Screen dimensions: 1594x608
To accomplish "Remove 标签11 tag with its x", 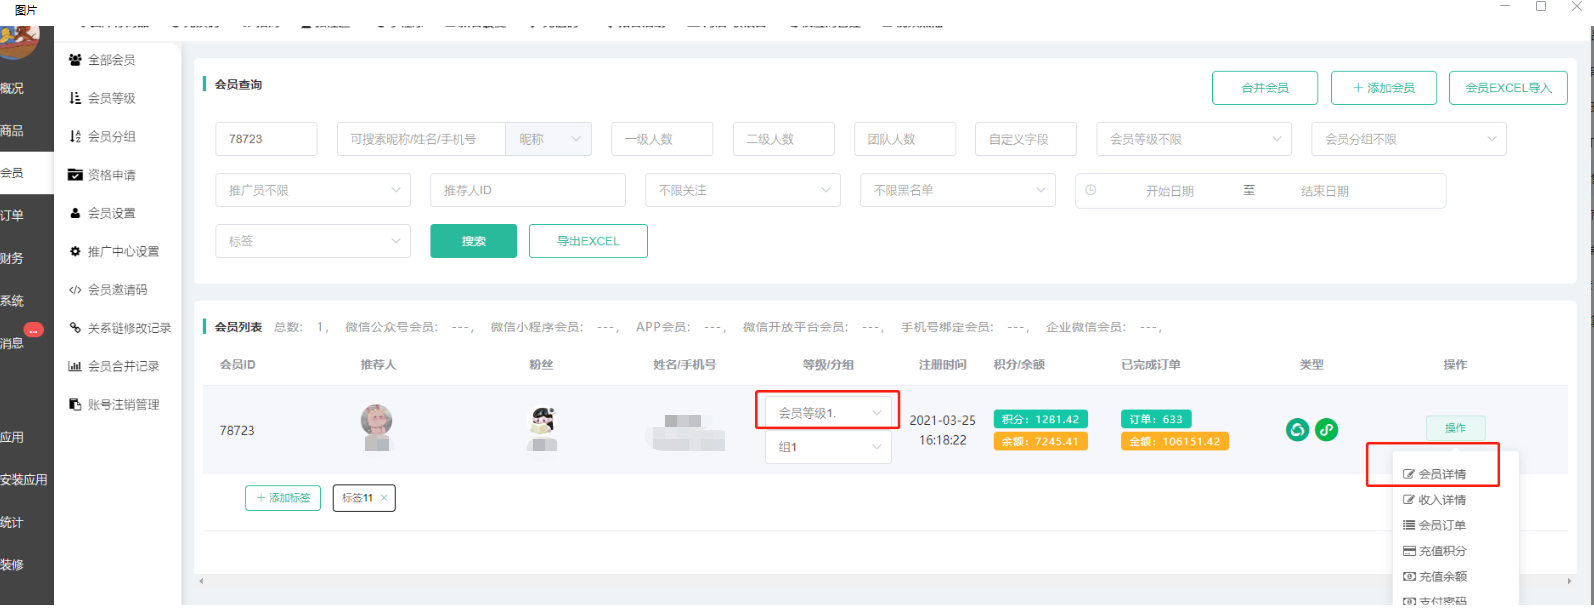I will point(384,498).
